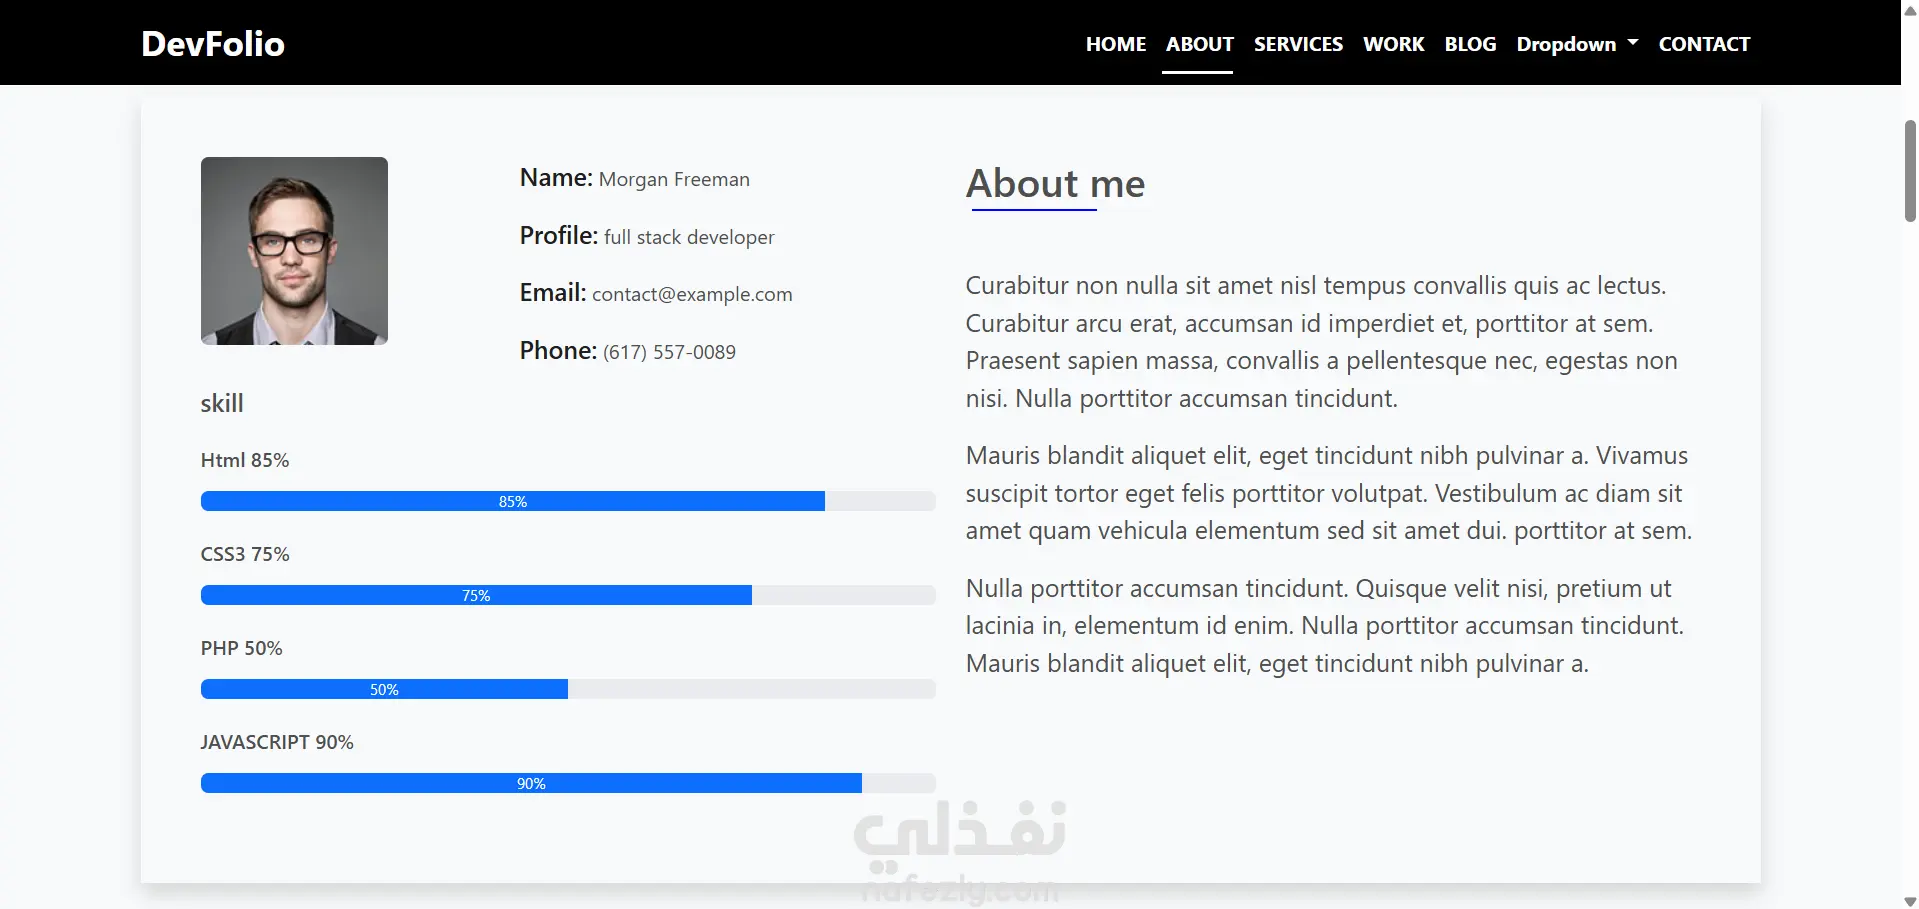Open the WORK section link
The image size is (1919, 909).
pyautogui.click(x=1393, y=44)
